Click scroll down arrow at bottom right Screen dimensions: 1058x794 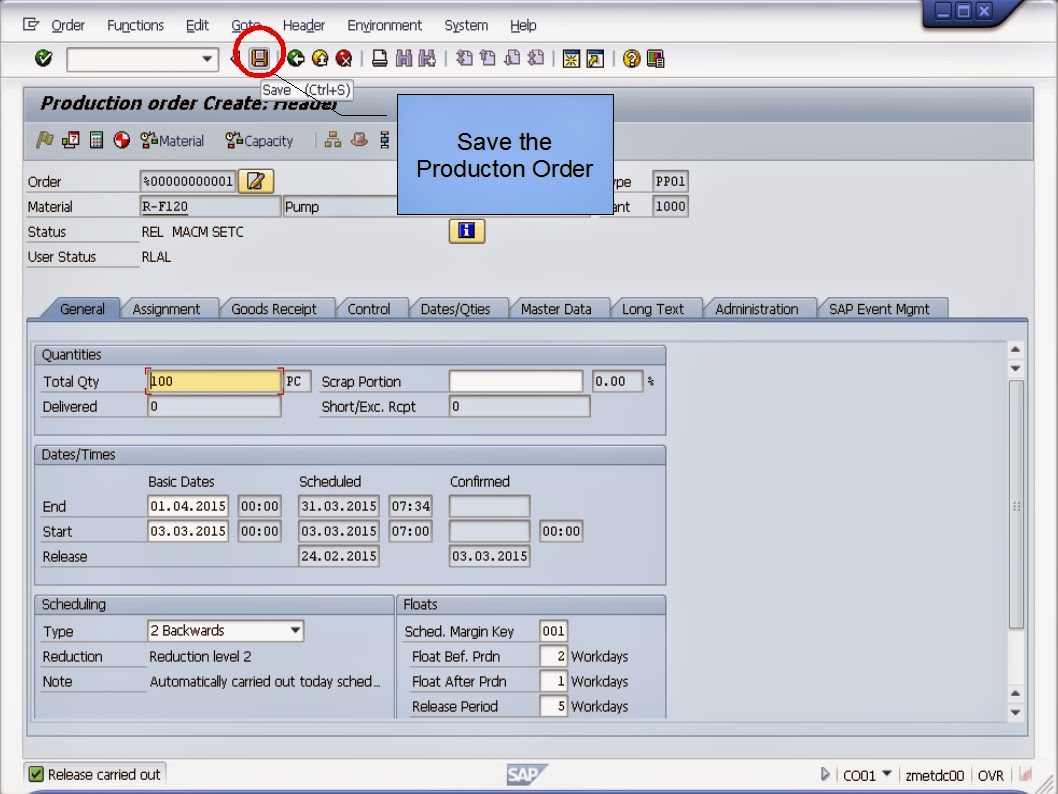click(1015, 712)
